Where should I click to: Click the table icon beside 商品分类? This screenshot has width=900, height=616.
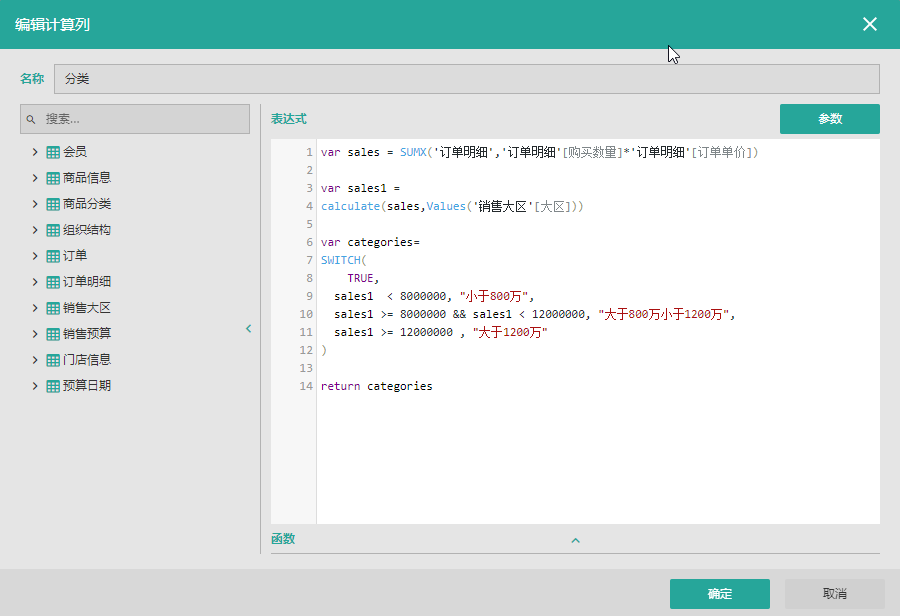click(53, 204)
